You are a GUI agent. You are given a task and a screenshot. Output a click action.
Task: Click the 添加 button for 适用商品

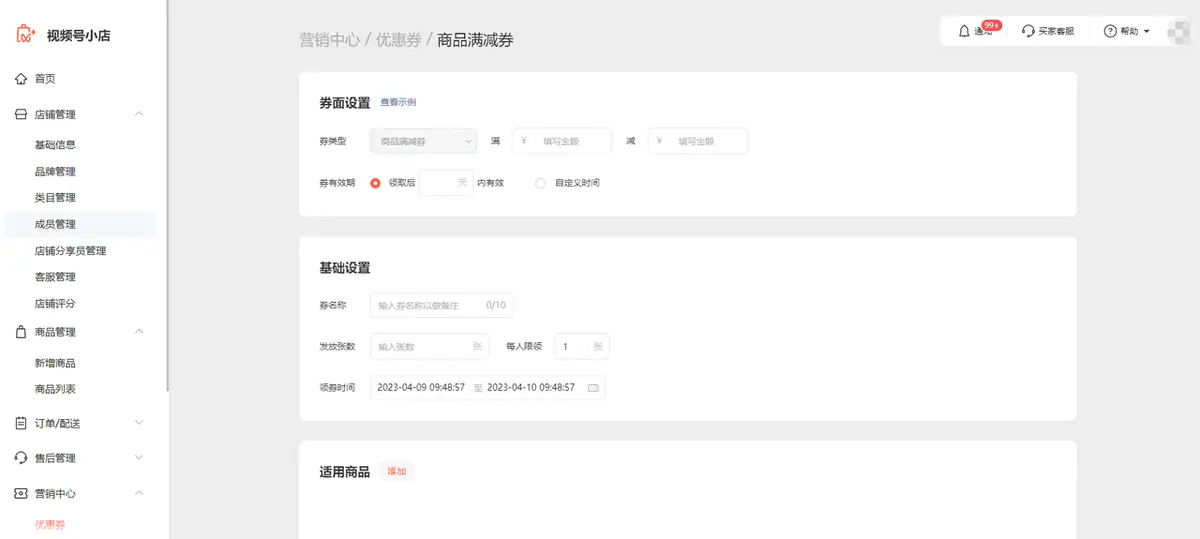397,471
